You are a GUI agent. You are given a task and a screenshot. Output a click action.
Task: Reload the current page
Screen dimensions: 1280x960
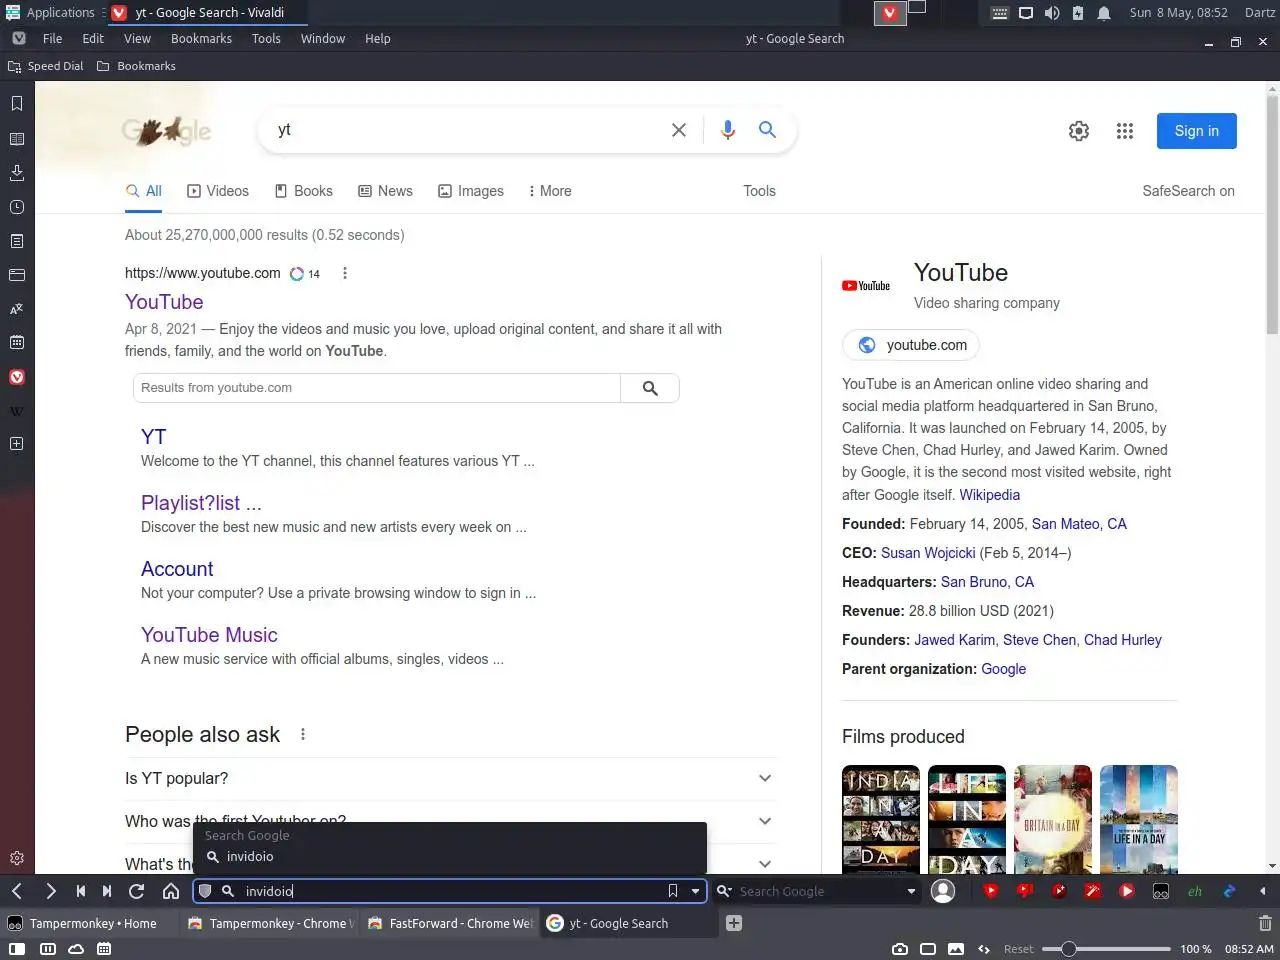(137, 891)
